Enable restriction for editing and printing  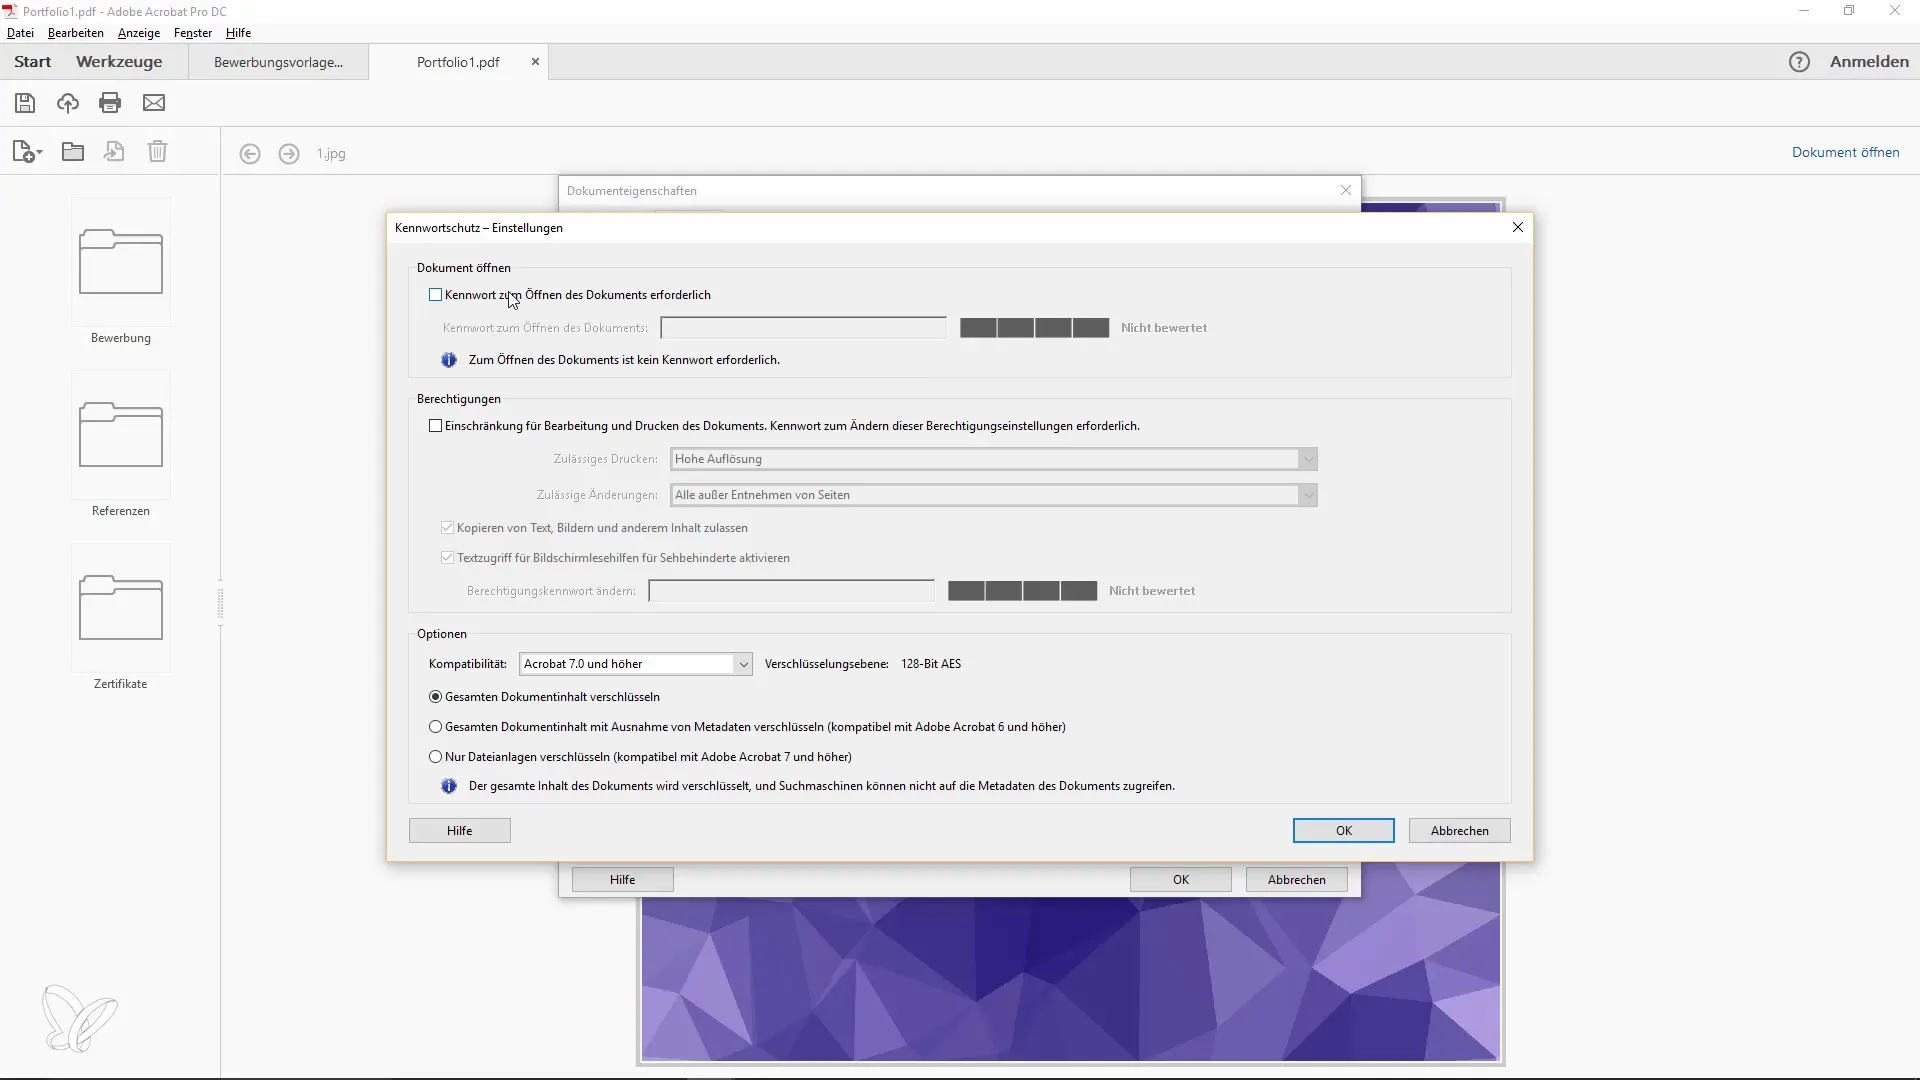[435, 426]
